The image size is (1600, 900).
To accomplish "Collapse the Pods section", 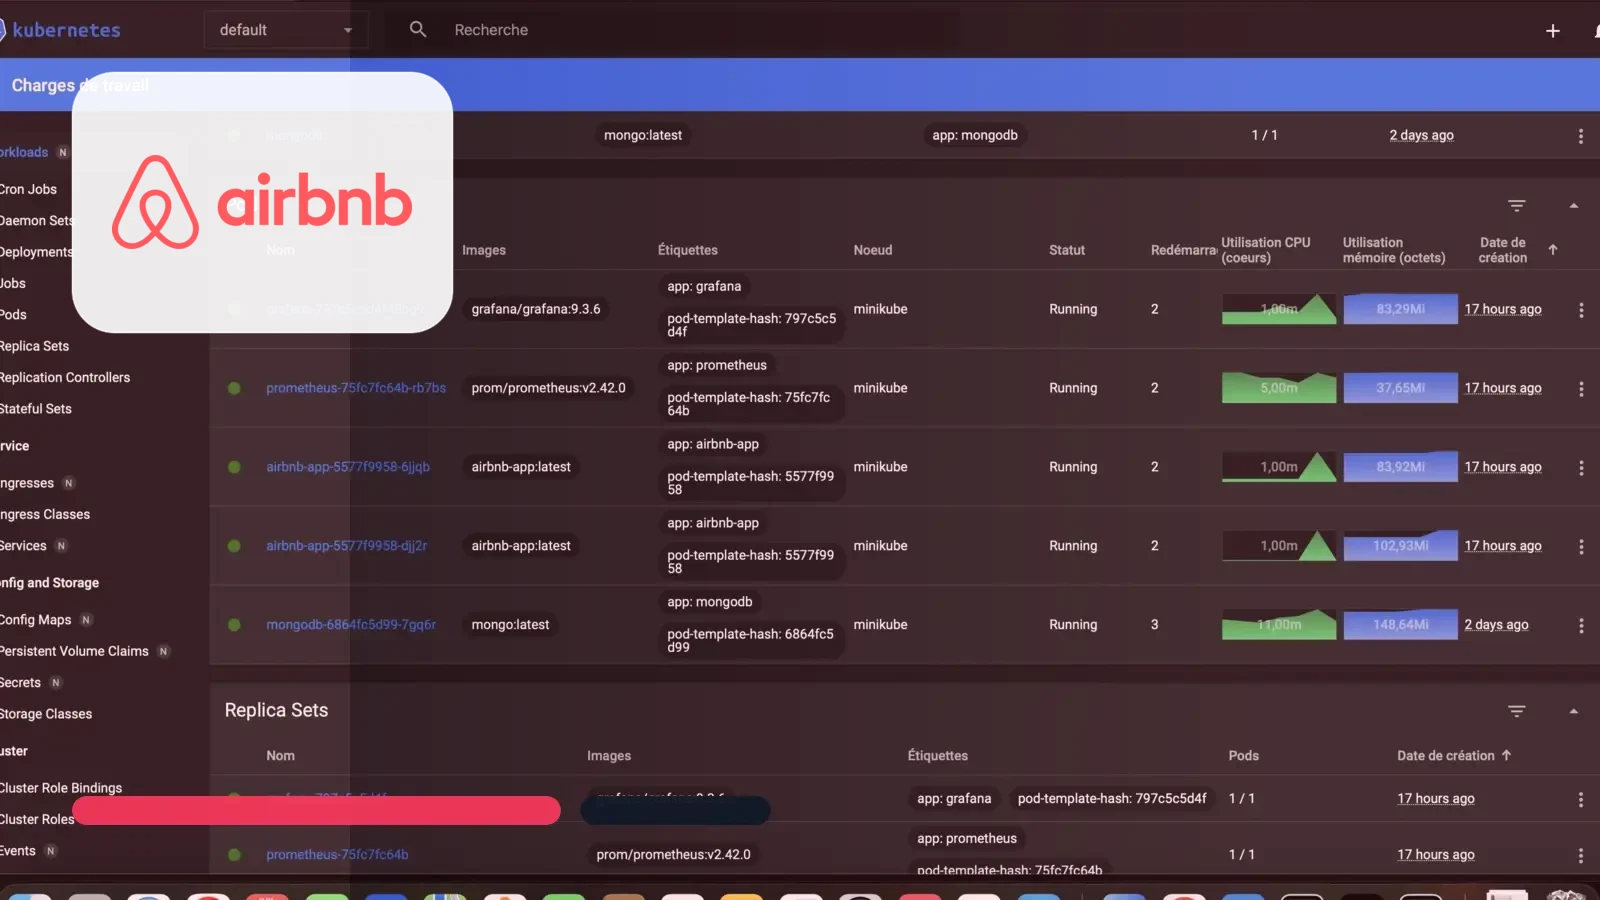I will coord(1574,205).
